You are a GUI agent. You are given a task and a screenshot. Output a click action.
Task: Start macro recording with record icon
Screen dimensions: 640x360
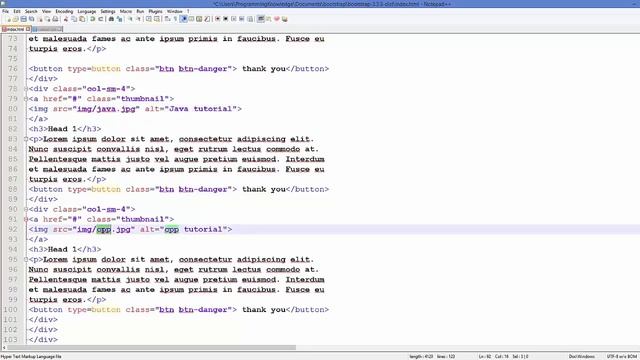pyautogui.click(x=218, y=19)
